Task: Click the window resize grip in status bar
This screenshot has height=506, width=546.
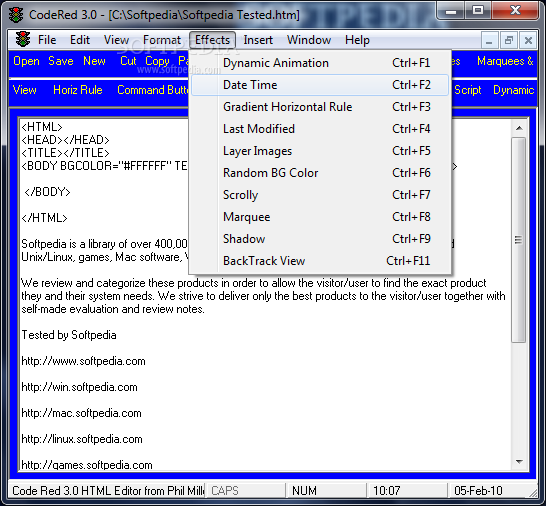Action: click(x=533, y=492)
